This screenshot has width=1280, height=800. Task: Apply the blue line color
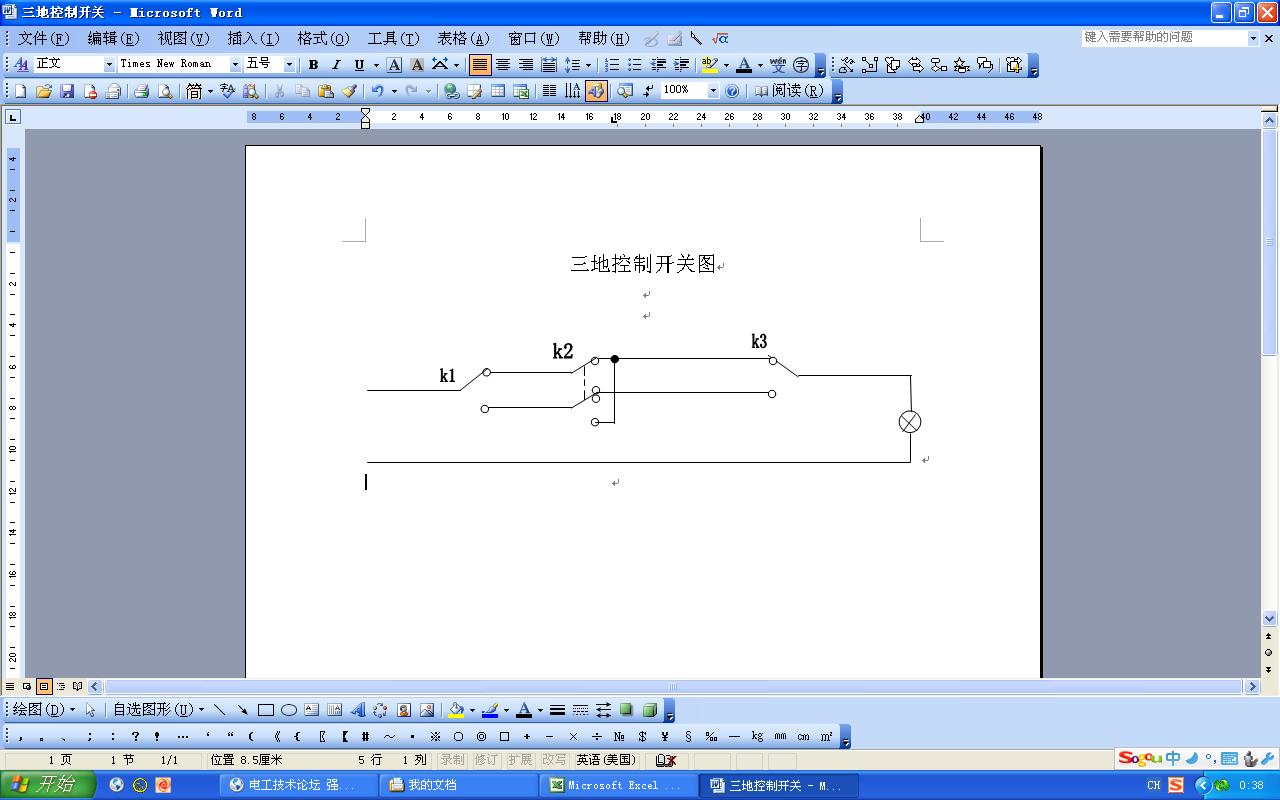coord(490,710)
